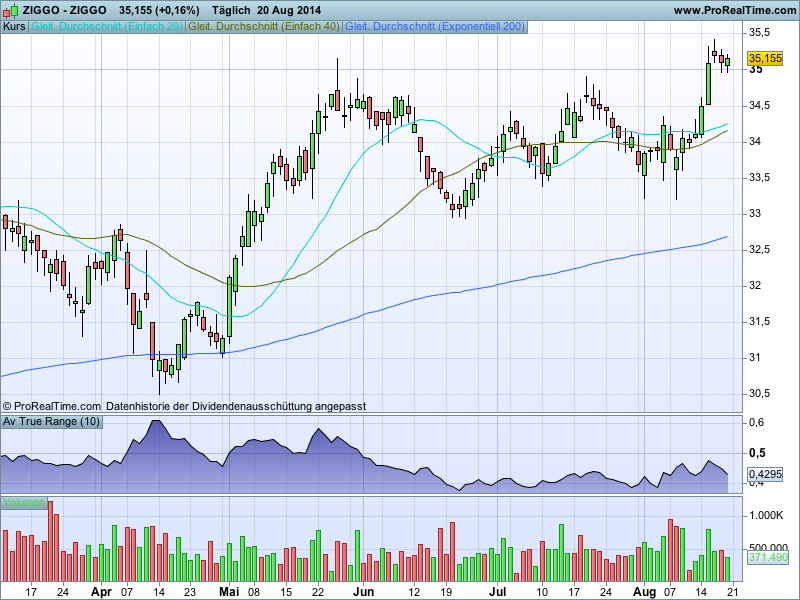Click the 33,5 price axis label
The height and width of the screenshot is (600, 800).
click(x=759, y=178)
